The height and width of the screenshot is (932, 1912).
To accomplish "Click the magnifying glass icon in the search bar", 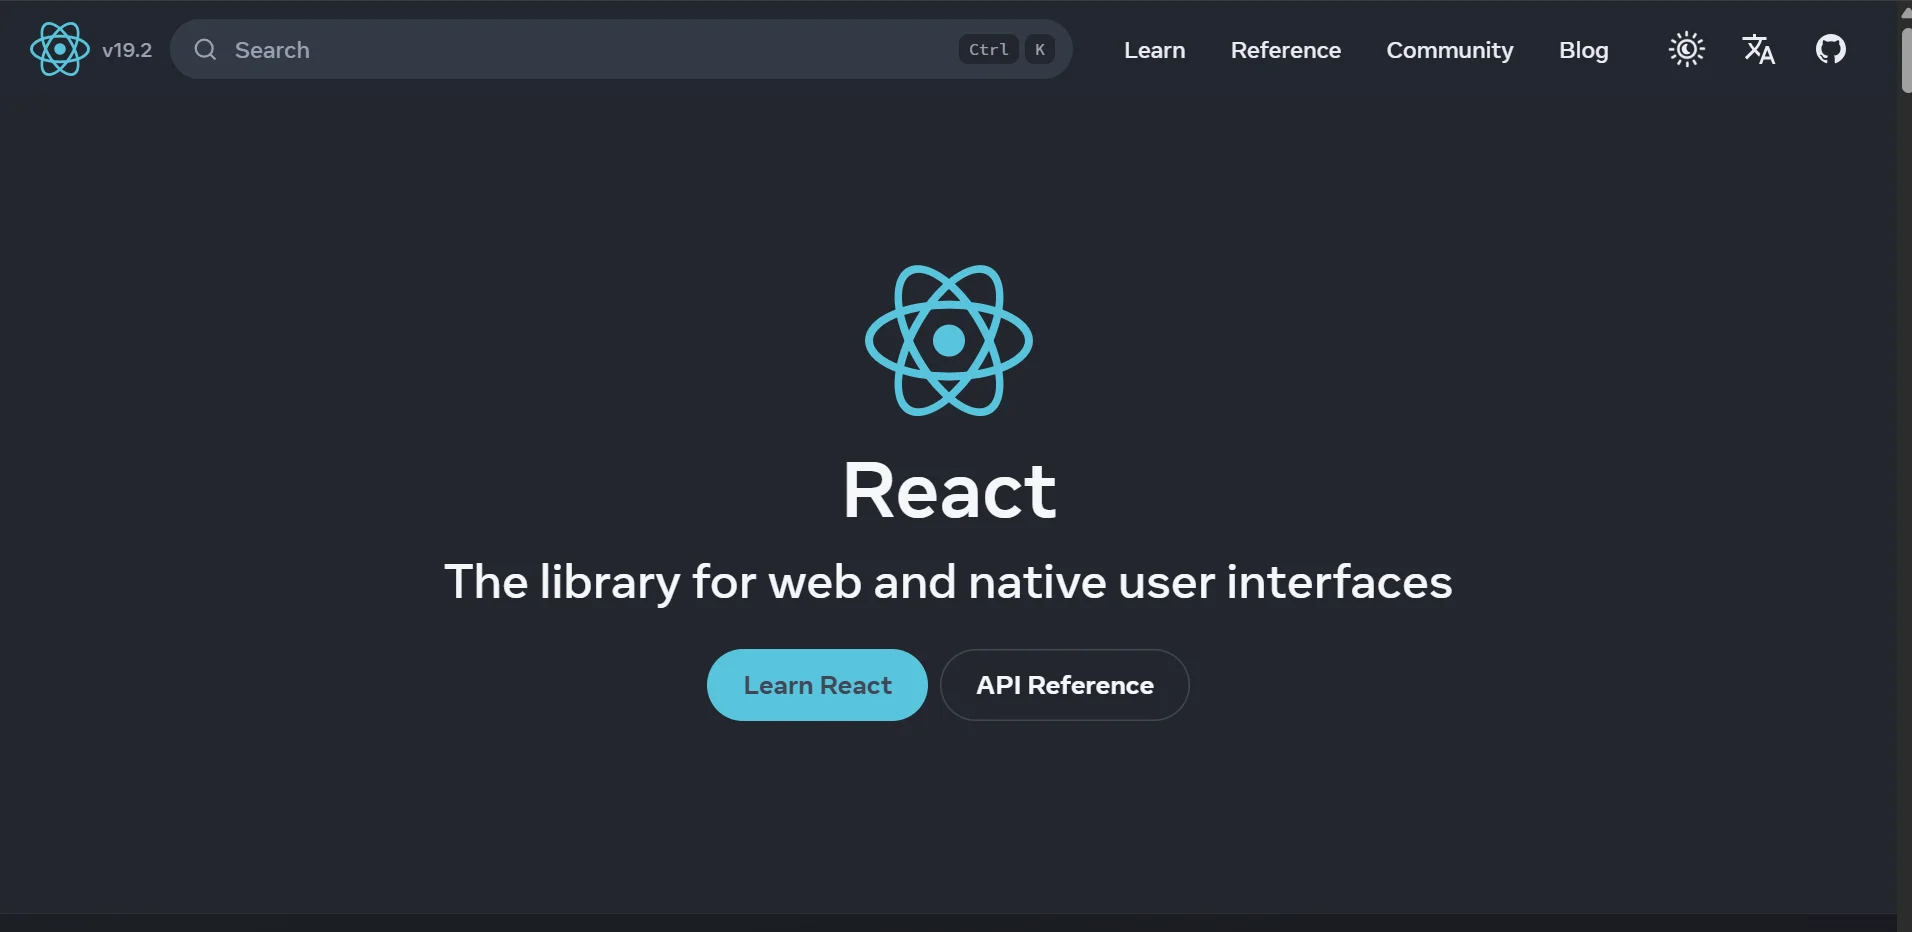I will [x=204, y=49].
